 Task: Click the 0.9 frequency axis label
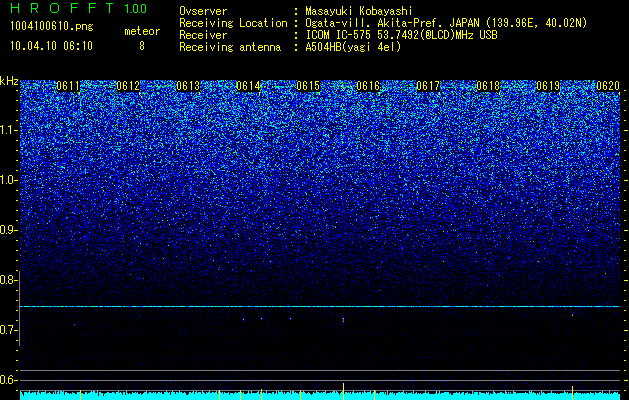pos(9,230)
